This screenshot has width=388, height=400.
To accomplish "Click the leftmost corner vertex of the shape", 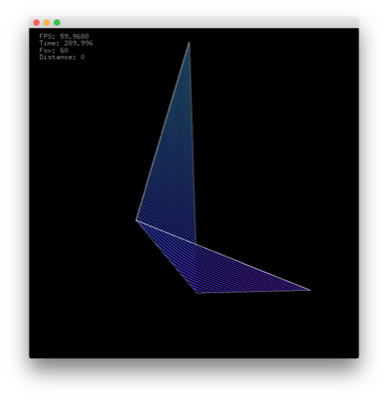I will pyautogui.click(x=136, y=220).
